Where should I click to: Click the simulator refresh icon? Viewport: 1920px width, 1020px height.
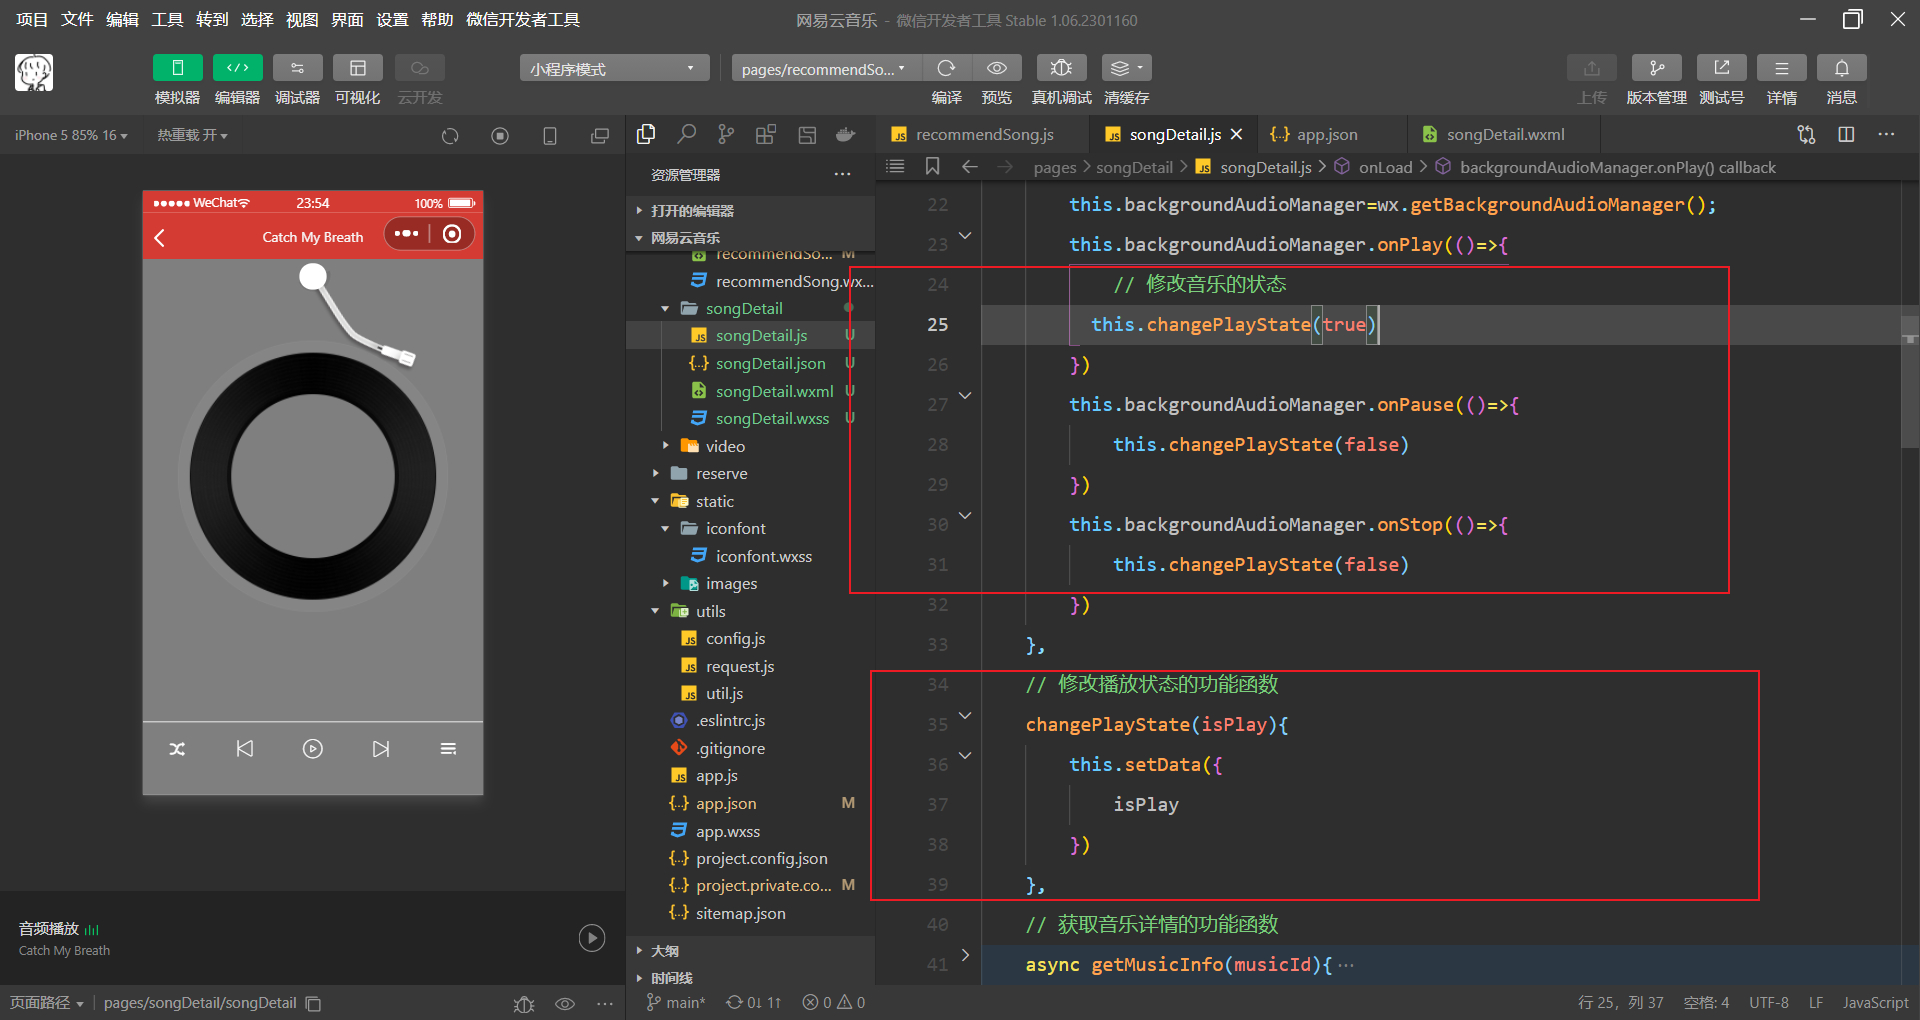pos(450,136)
